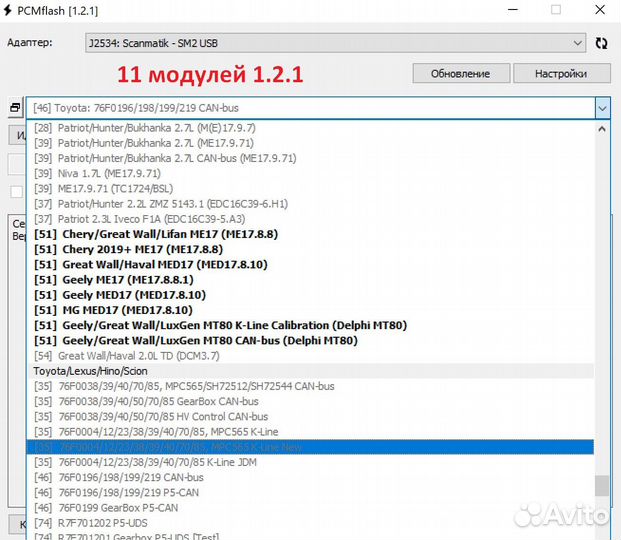Image resolution: width=621 pixels, height=540 pixels.
Task: Select Geely/Great Wall/LuxGen MT80 CAN-bus entry
Action: [310, 341]
